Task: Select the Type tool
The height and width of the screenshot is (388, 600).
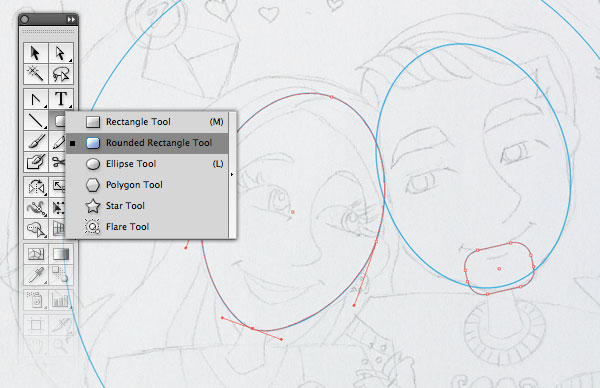Action: point(60,99)
